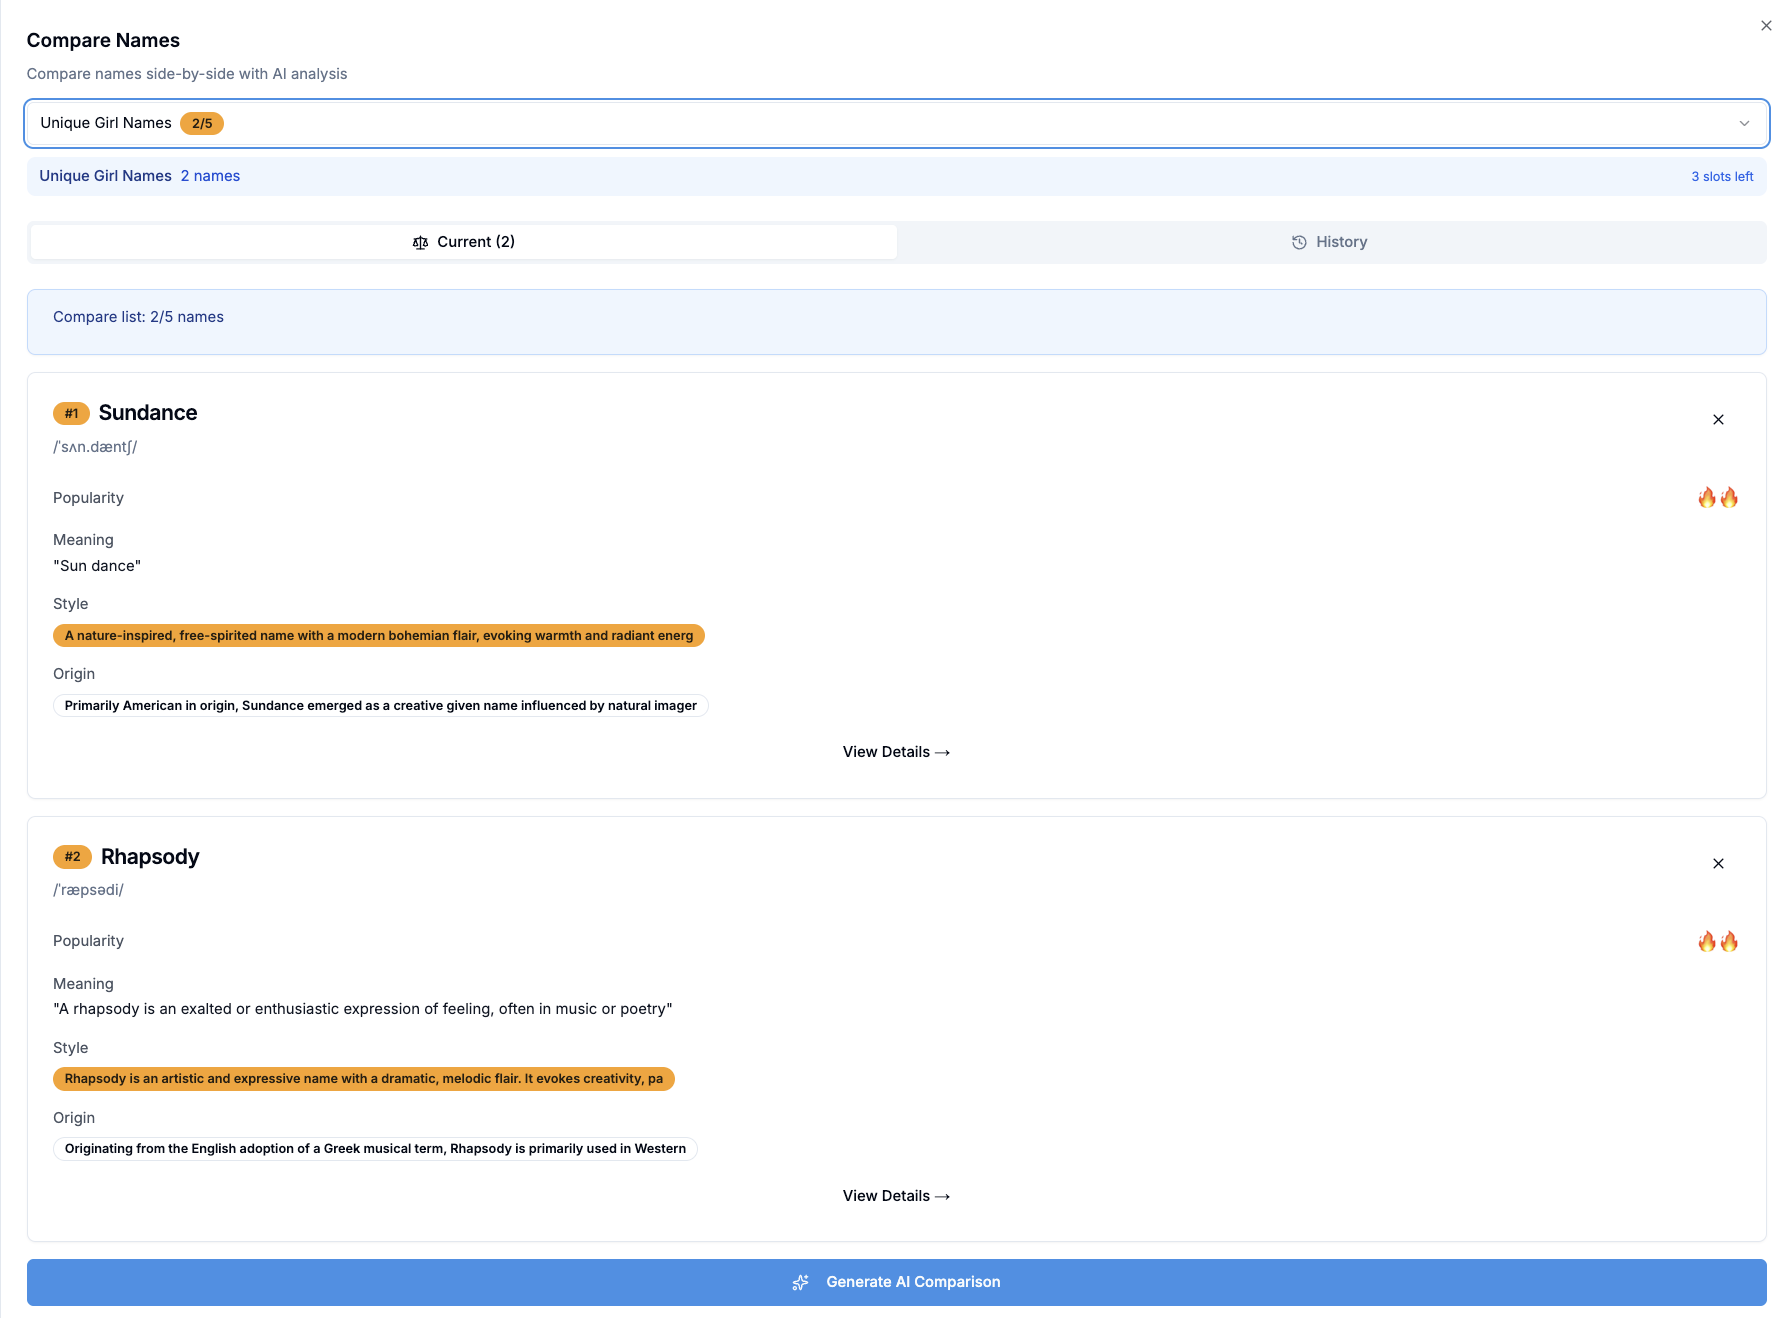This screenshot has height=1318, width=1792.
Task: Click Generate AI Comparison
Action: (x=896, y=1281)
